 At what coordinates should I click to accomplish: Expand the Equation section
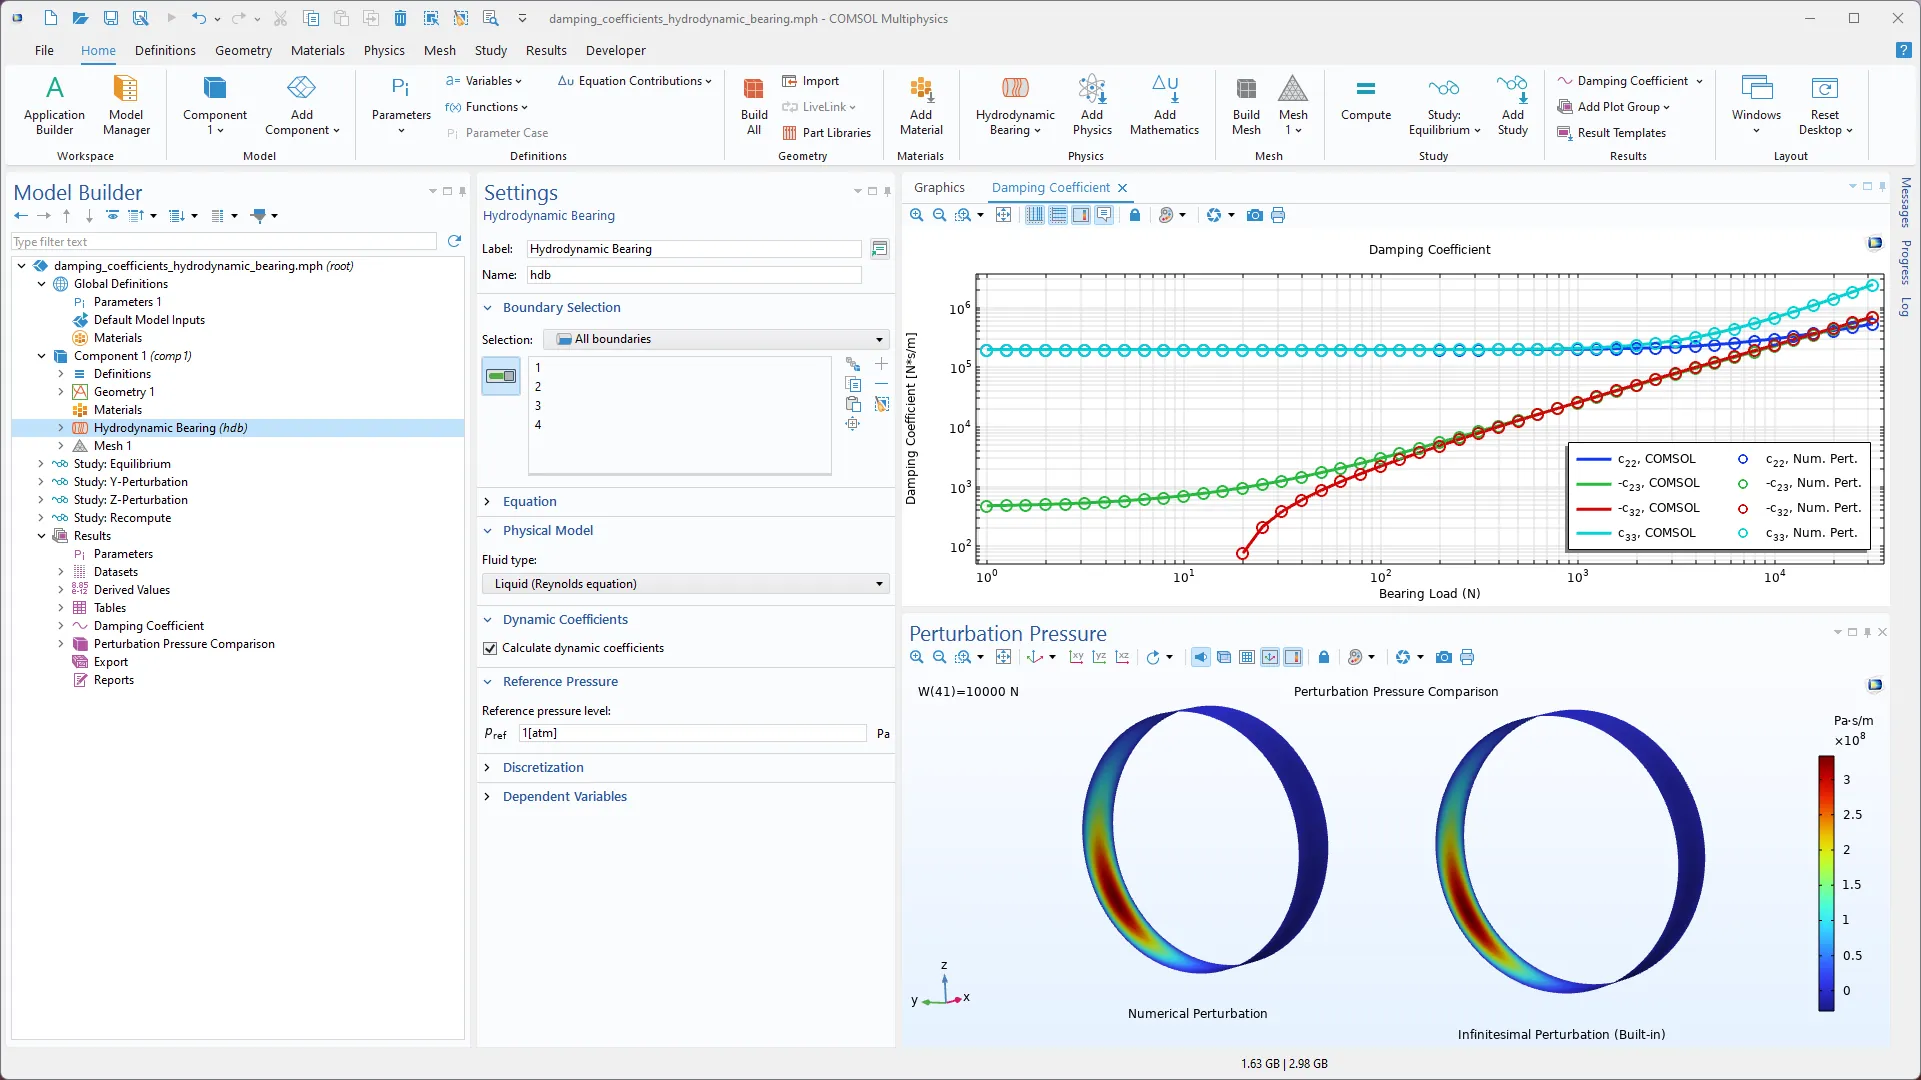tap(529, 501)
